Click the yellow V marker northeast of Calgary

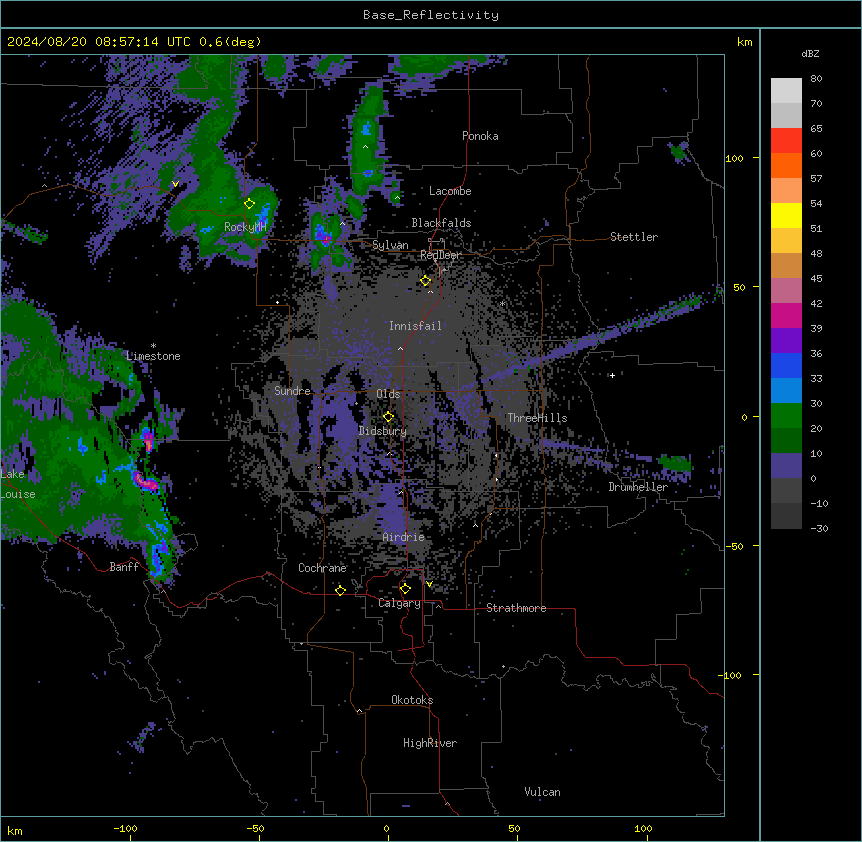click(429, 584)
